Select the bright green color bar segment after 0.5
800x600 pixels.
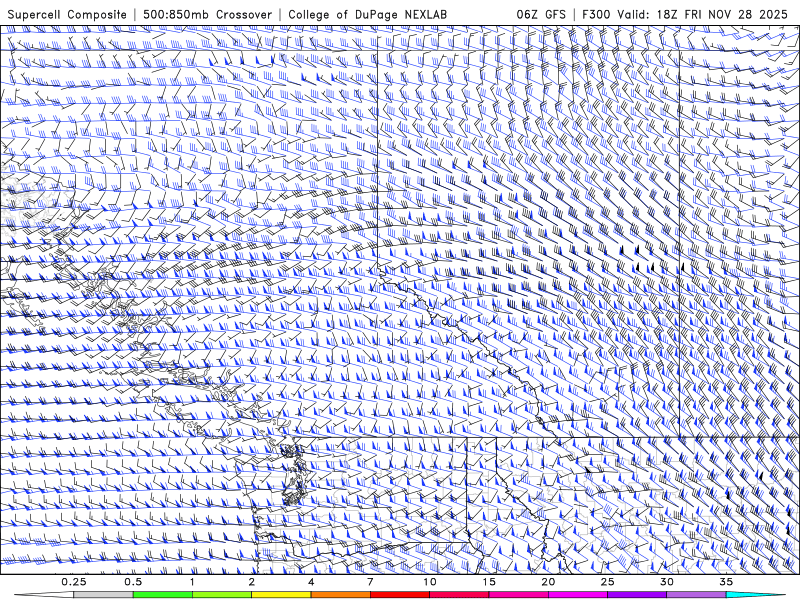[x=163, y=595]
